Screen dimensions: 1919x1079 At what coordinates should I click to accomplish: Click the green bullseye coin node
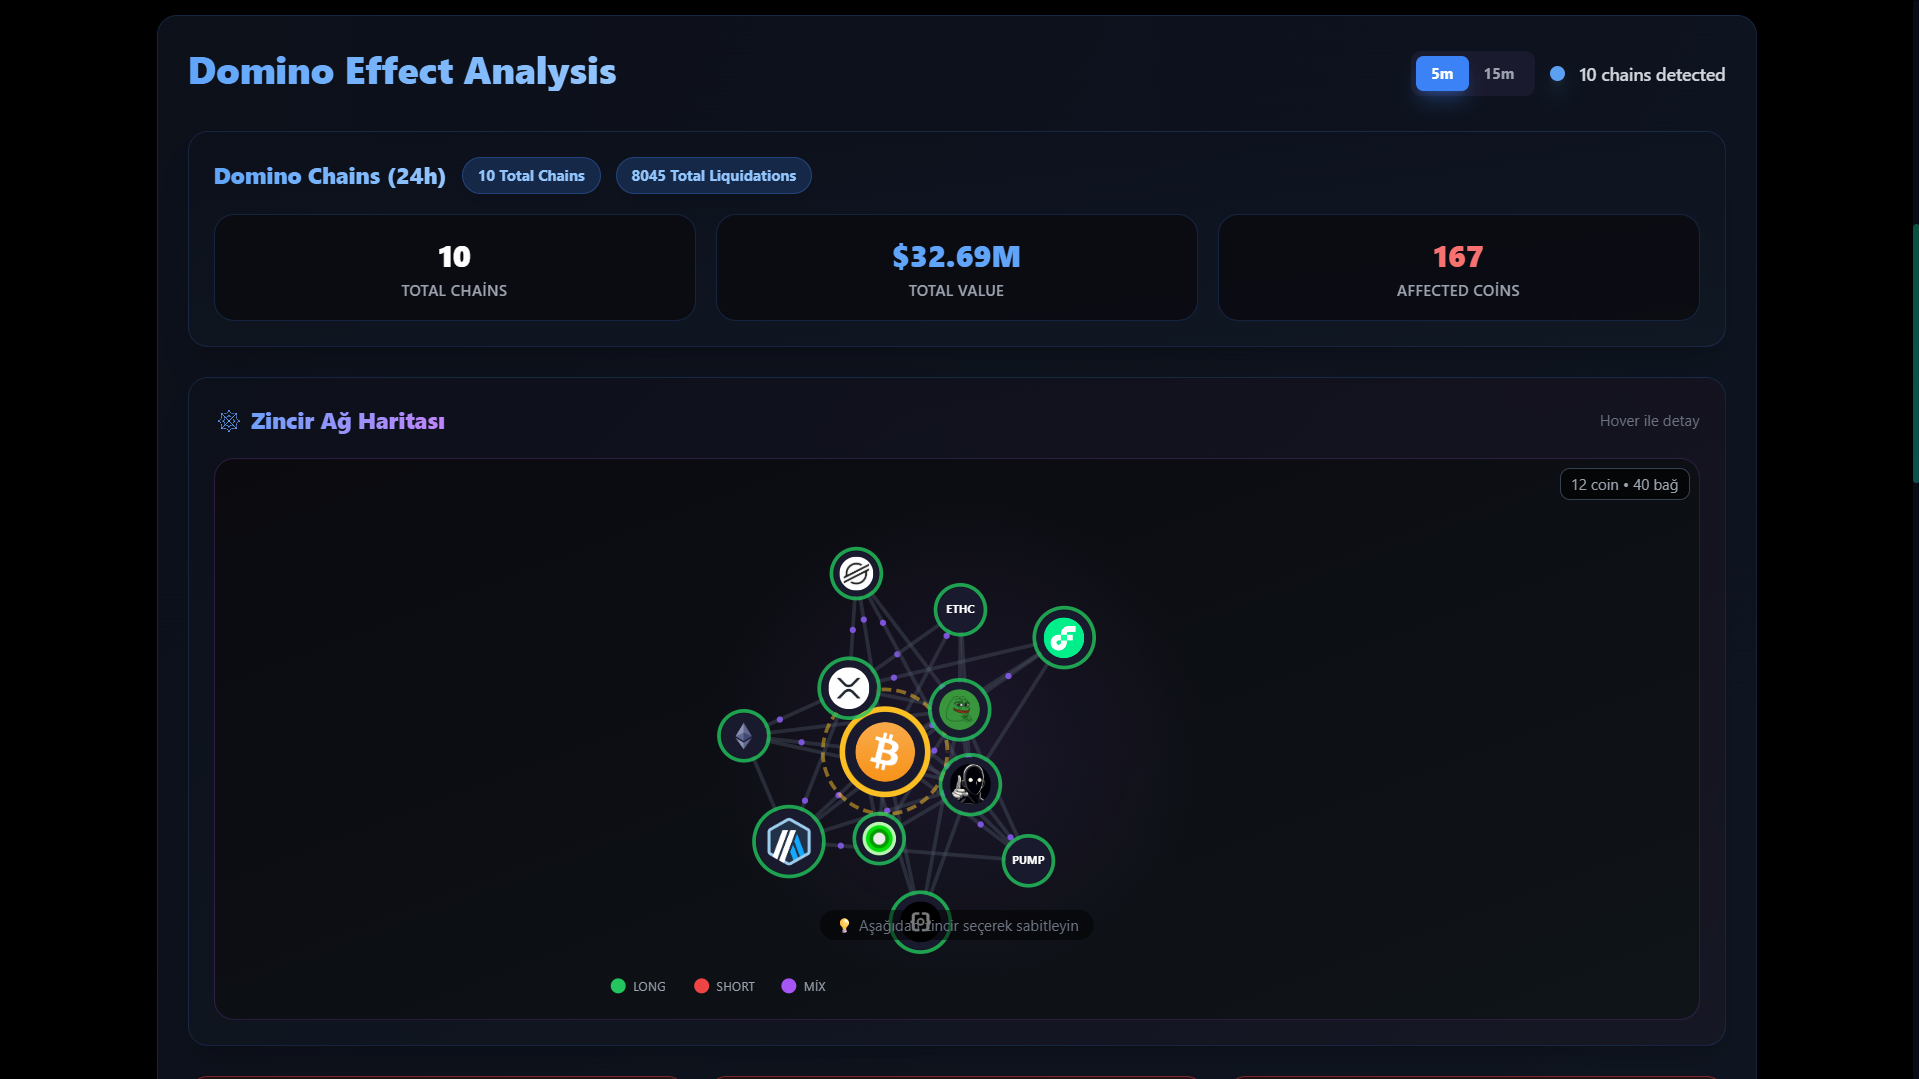(879, 839)
